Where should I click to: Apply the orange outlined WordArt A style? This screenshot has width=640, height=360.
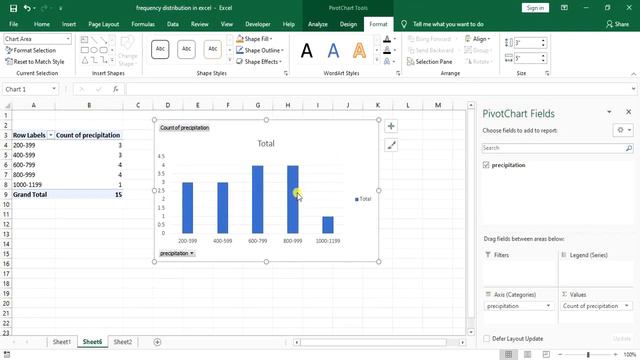click(x=359, y=51)
